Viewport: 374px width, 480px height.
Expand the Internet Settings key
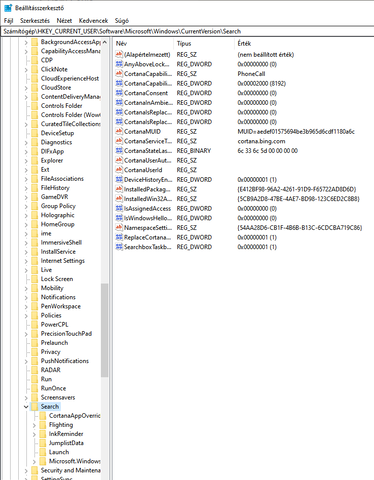(x=26, y=261)
